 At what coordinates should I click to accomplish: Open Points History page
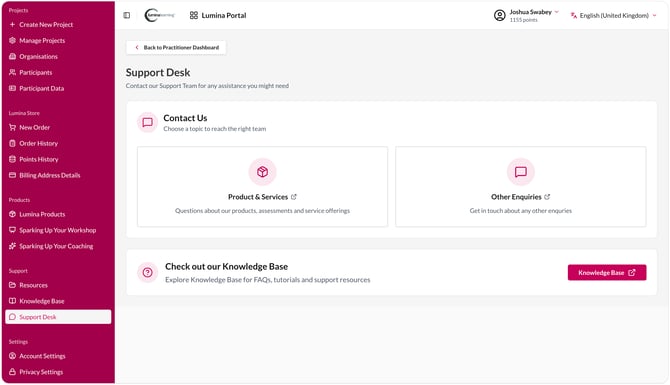(x=58, y=159)
